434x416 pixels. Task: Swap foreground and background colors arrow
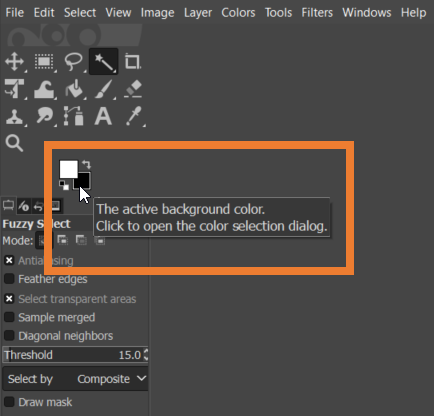coord(86,164)
